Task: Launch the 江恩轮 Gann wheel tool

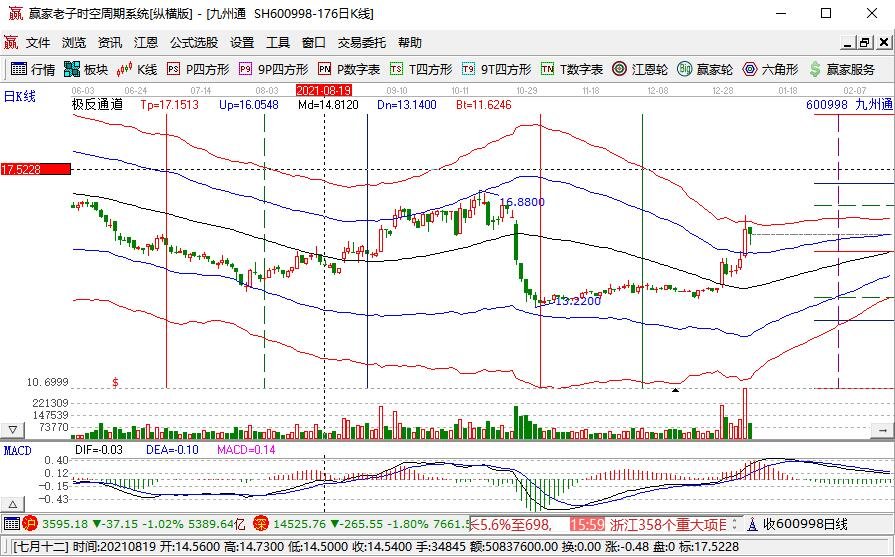Action: click(x=640, y=70)
